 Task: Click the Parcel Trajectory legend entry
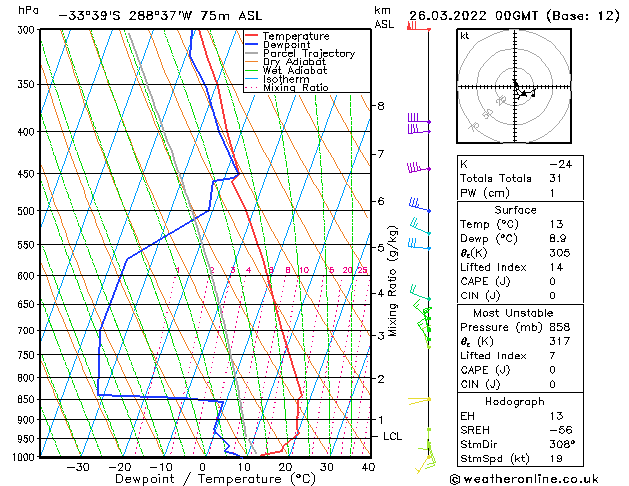[300, 53]
